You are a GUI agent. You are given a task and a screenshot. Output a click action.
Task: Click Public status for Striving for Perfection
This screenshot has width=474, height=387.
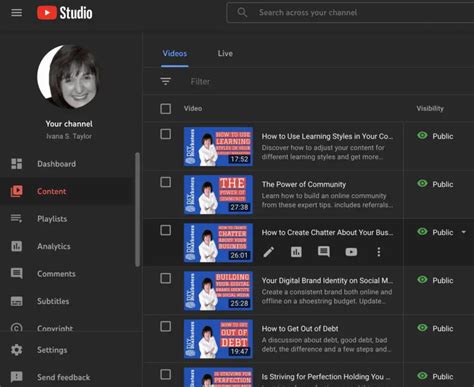(x=443, y=376)
